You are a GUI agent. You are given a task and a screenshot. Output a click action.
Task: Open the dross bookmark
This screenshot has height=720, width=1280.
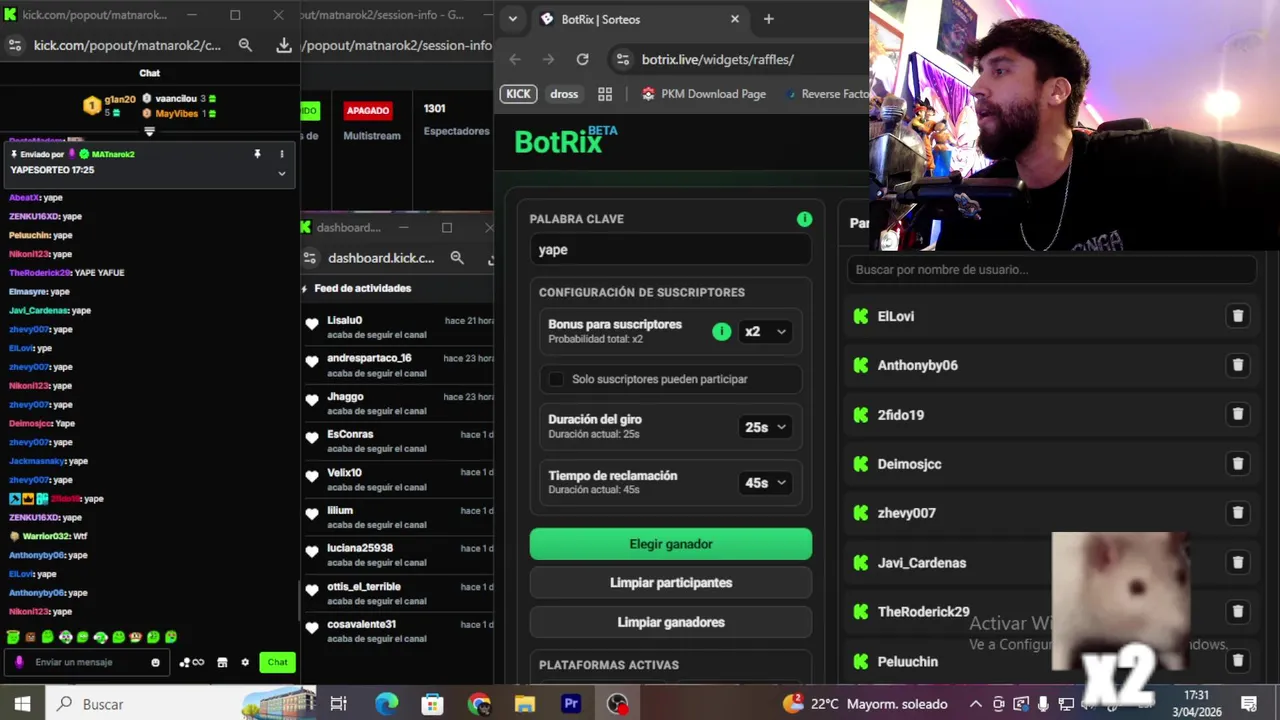pos(564,94)
